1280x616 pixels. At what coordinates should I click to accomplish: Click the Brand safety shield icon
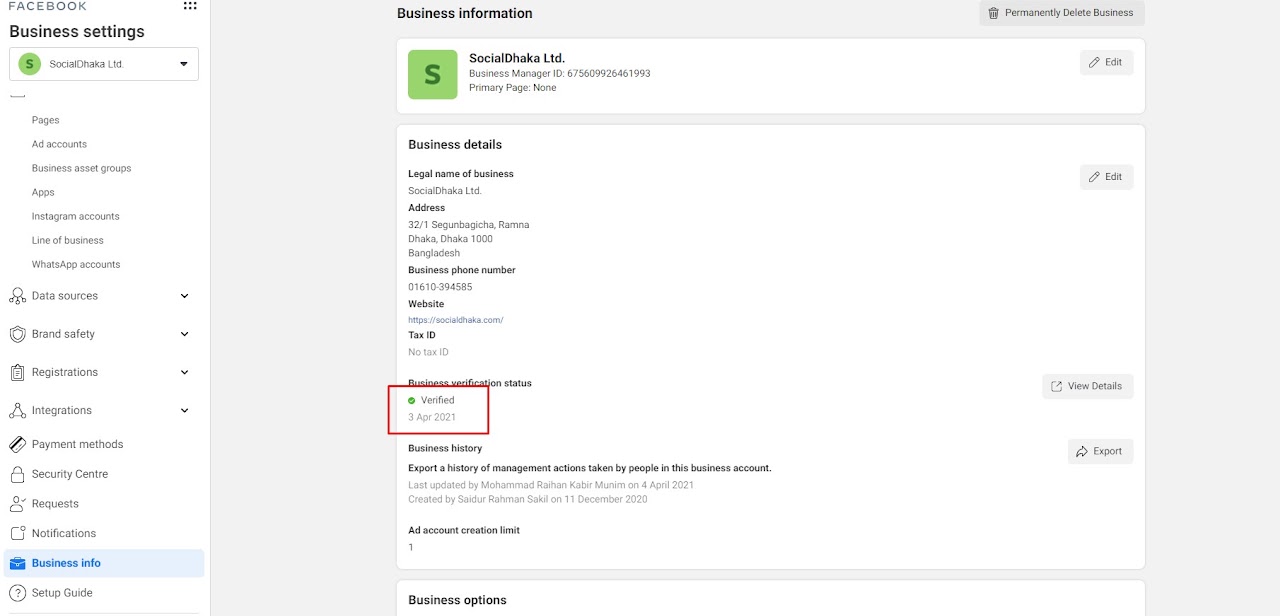[x=17, y=334]
